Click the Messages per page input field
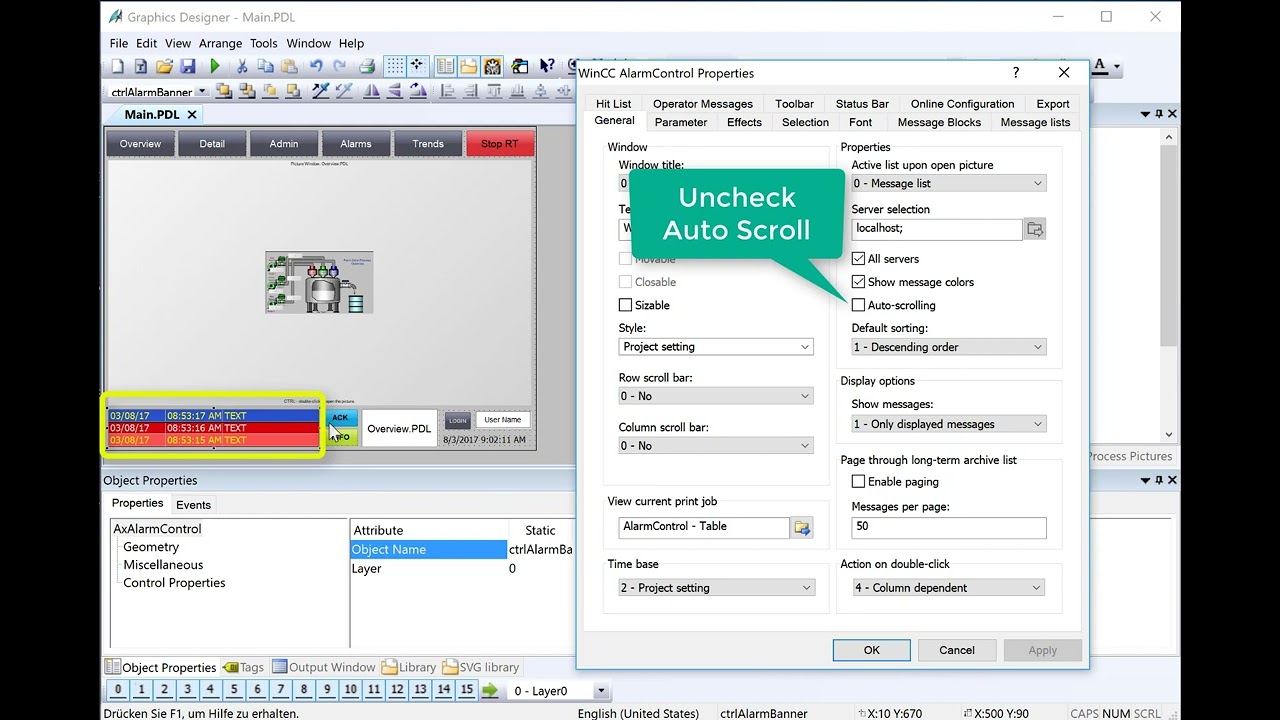This screenshot has height=720, width=1280. tap(949, 527)
